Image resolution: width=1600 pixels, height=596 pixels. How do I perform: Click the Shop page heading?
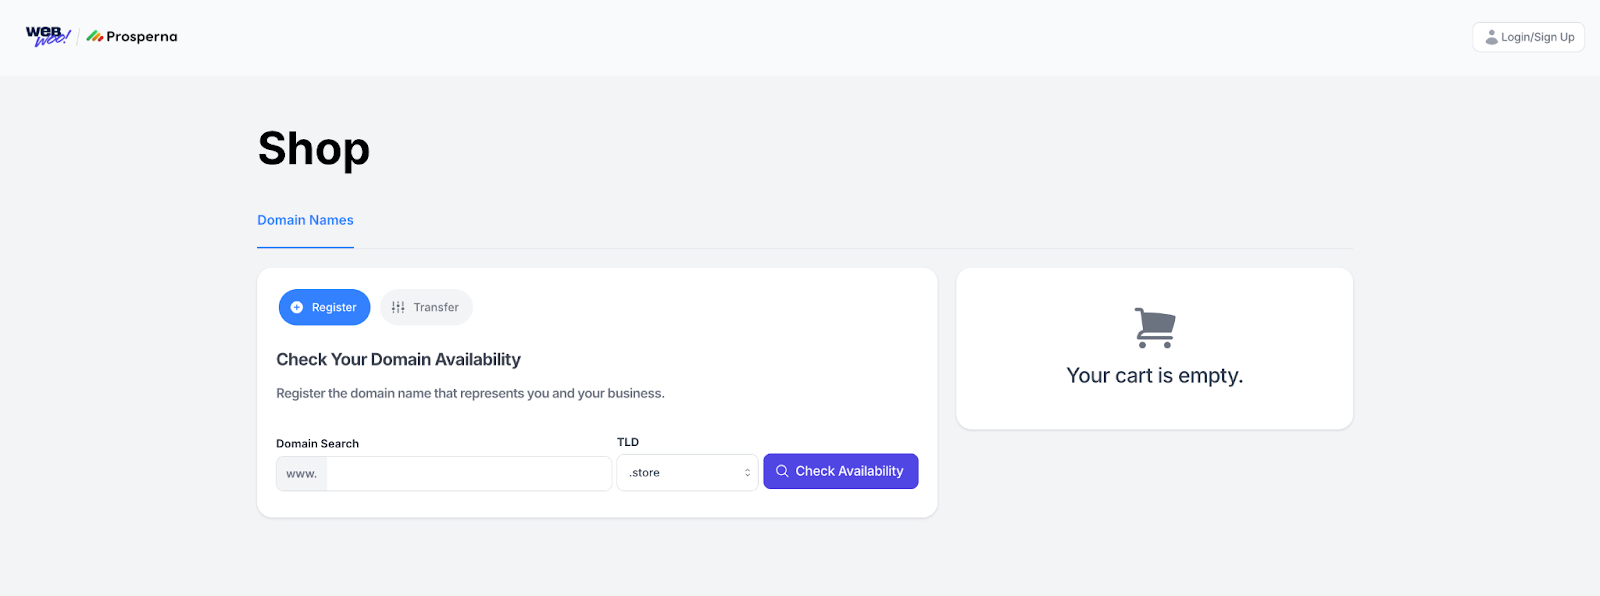(x=314, y=149)
